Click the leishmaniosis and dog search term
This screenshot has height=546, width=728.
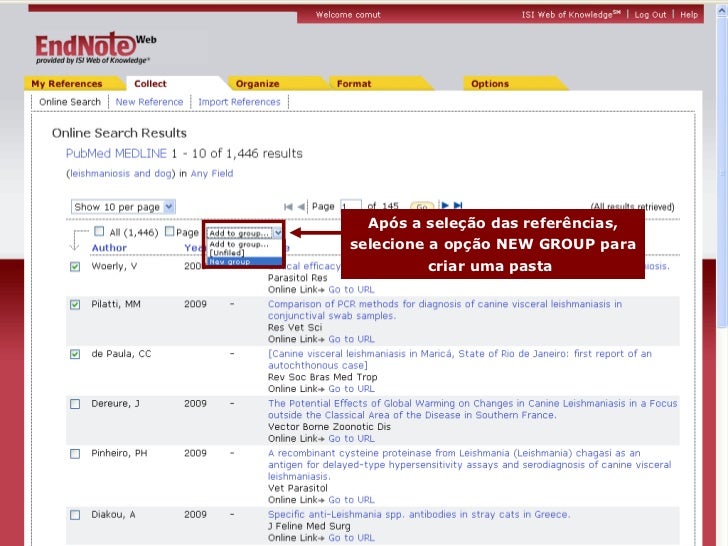(x=121, y=174)
